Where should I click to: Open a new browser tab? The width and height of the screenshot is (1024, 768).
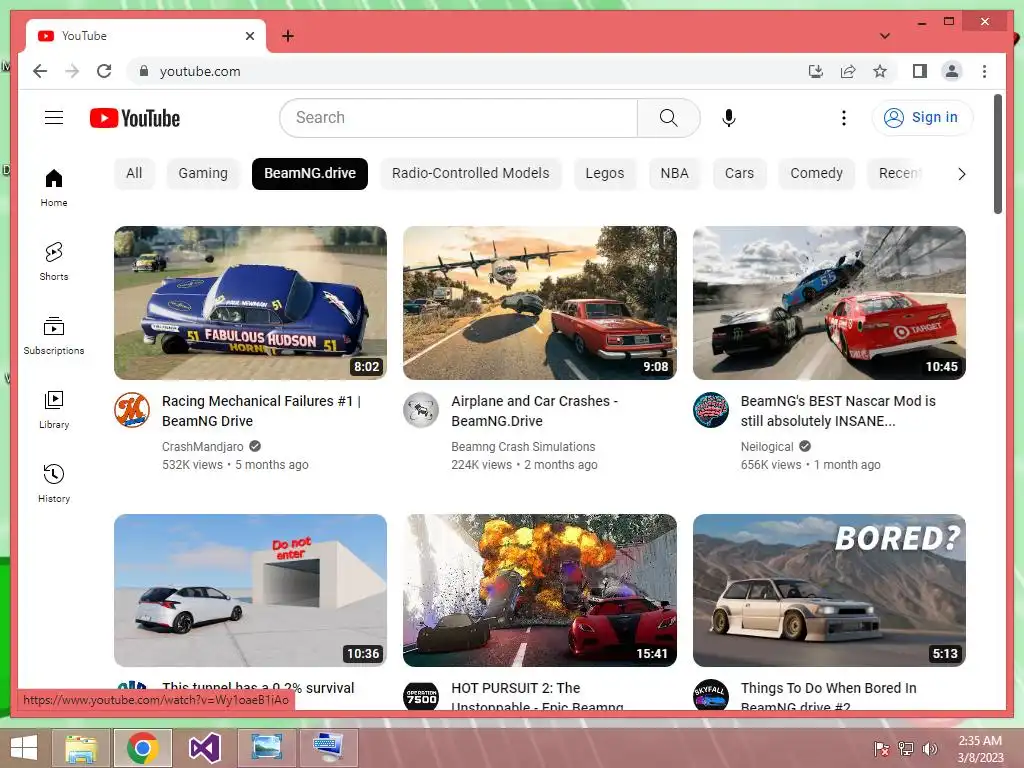[x=288, y=36]
